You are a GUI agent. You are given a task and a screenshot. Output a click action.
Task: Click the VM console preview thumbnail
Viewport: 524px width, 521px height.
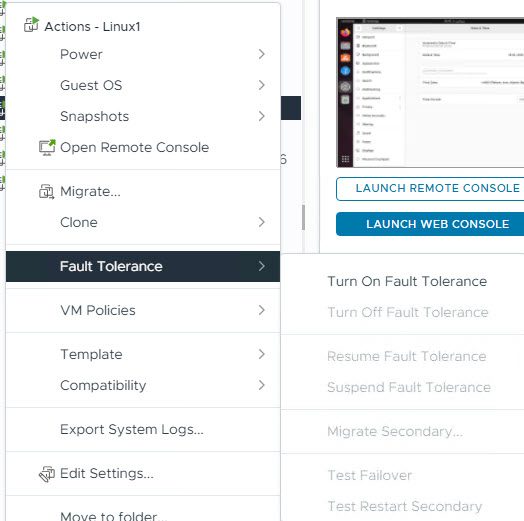(430, 93)
